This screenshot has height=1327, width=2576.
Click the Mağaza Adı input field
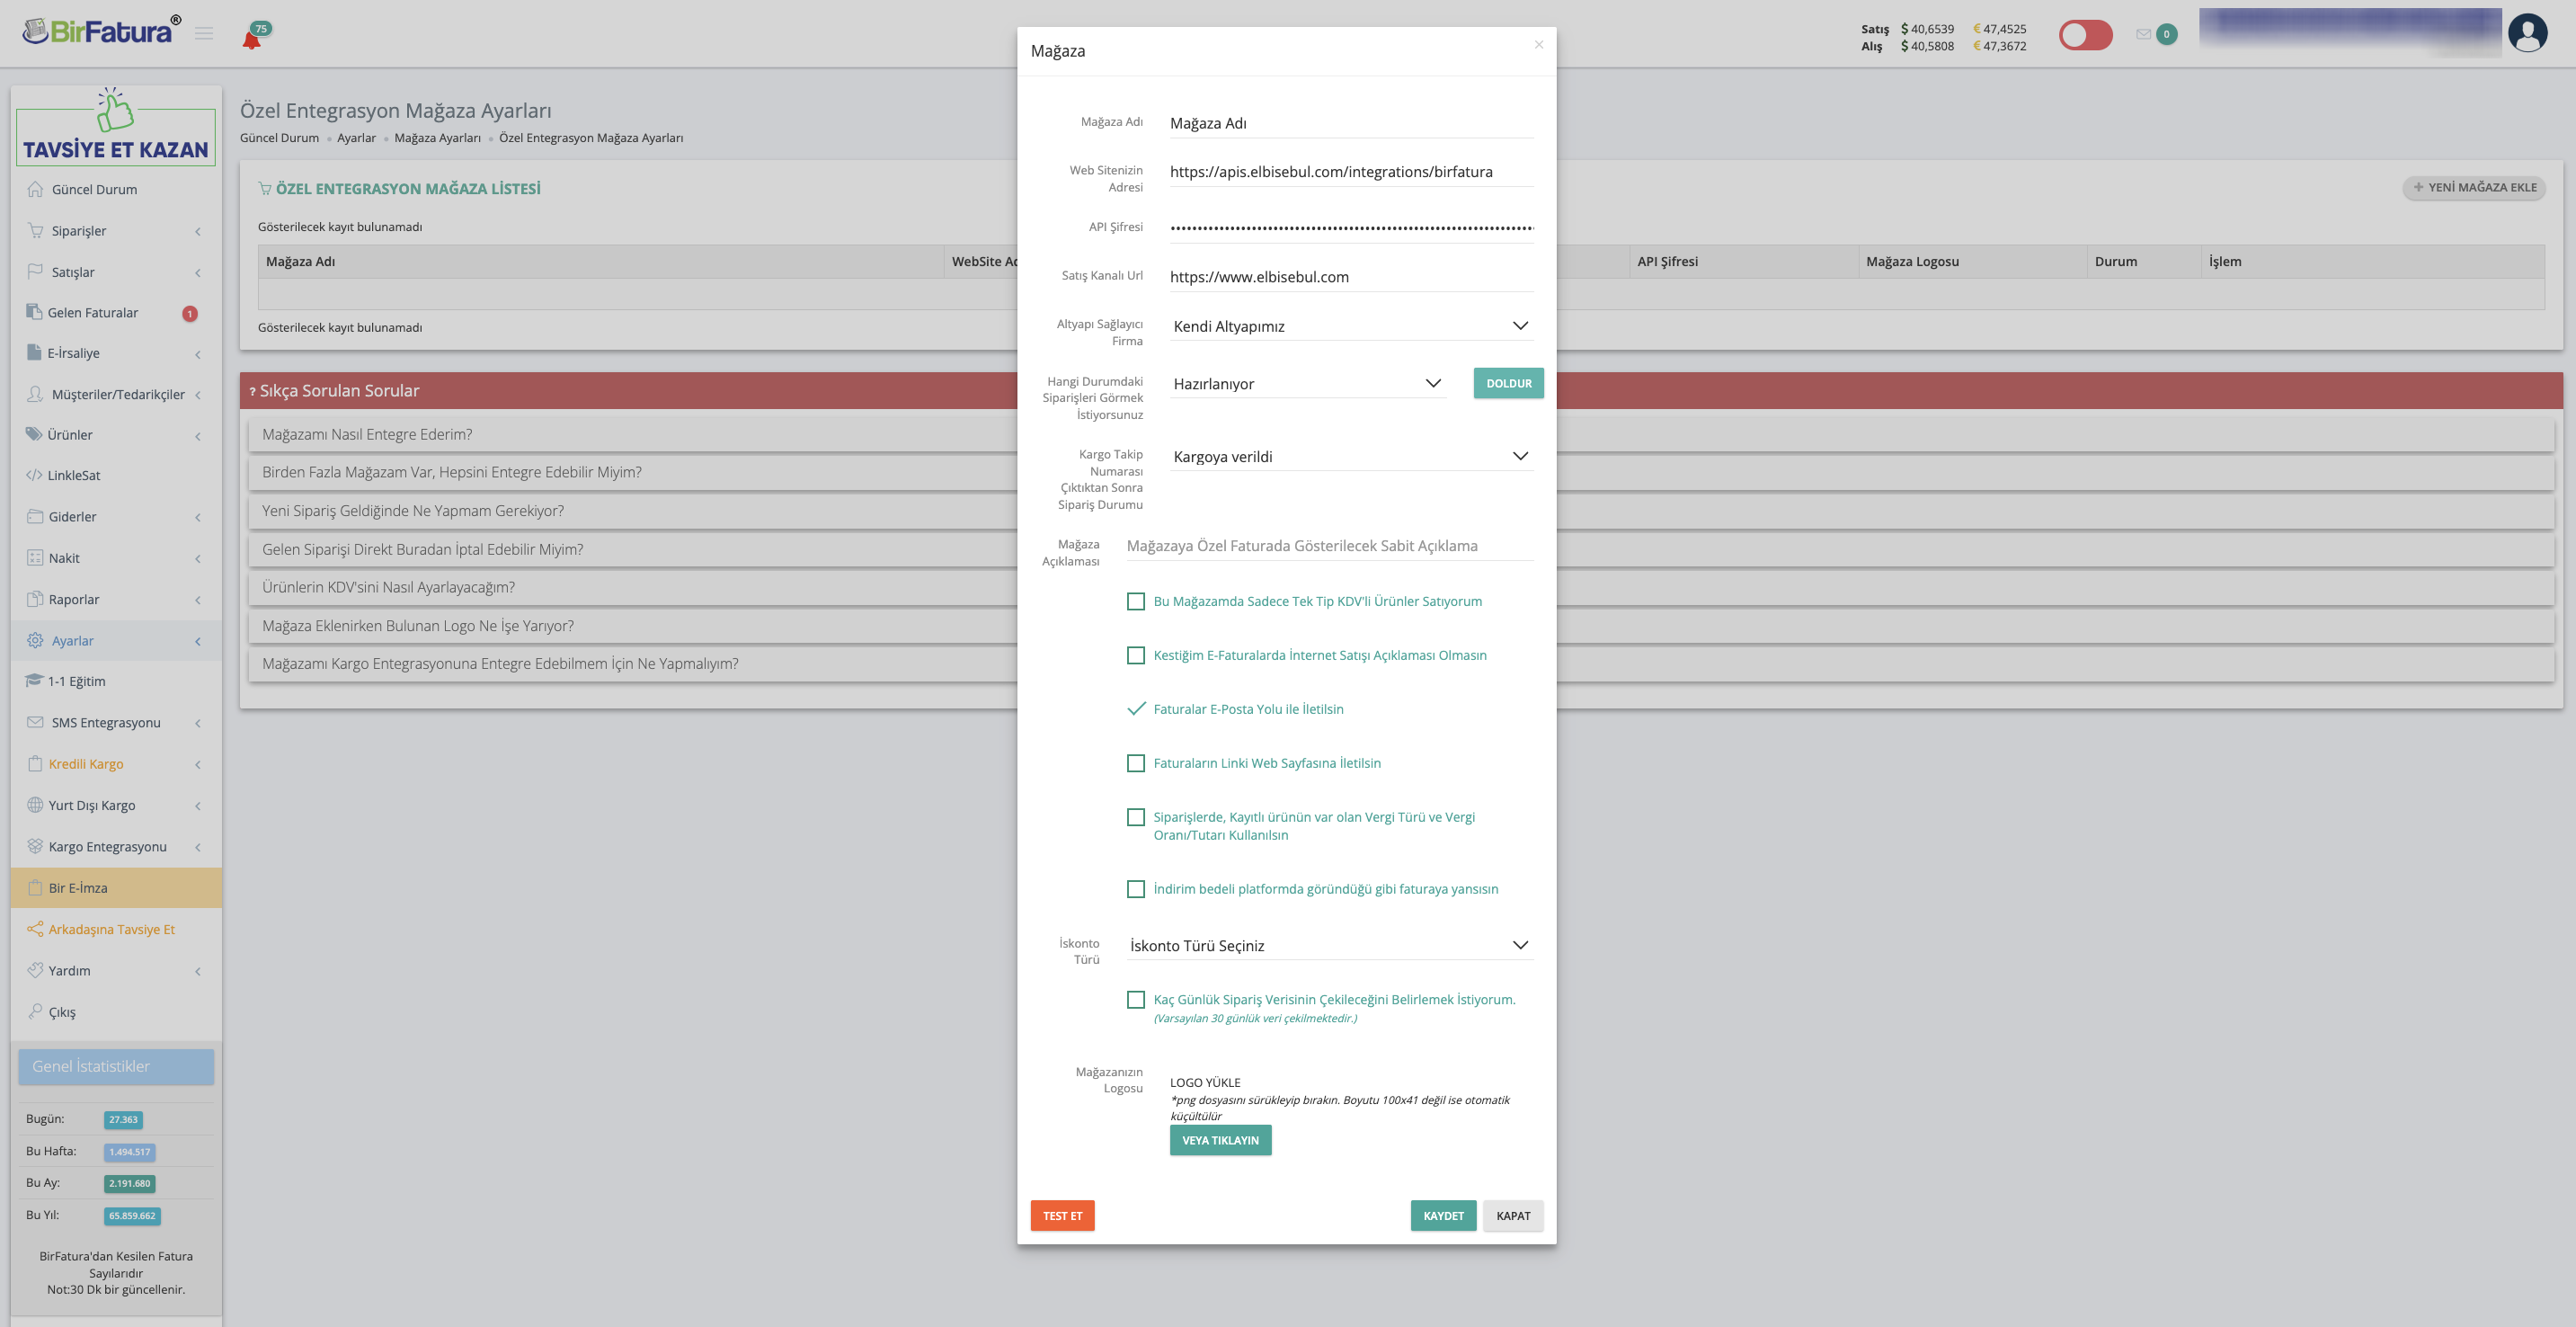click(1350, 123)
